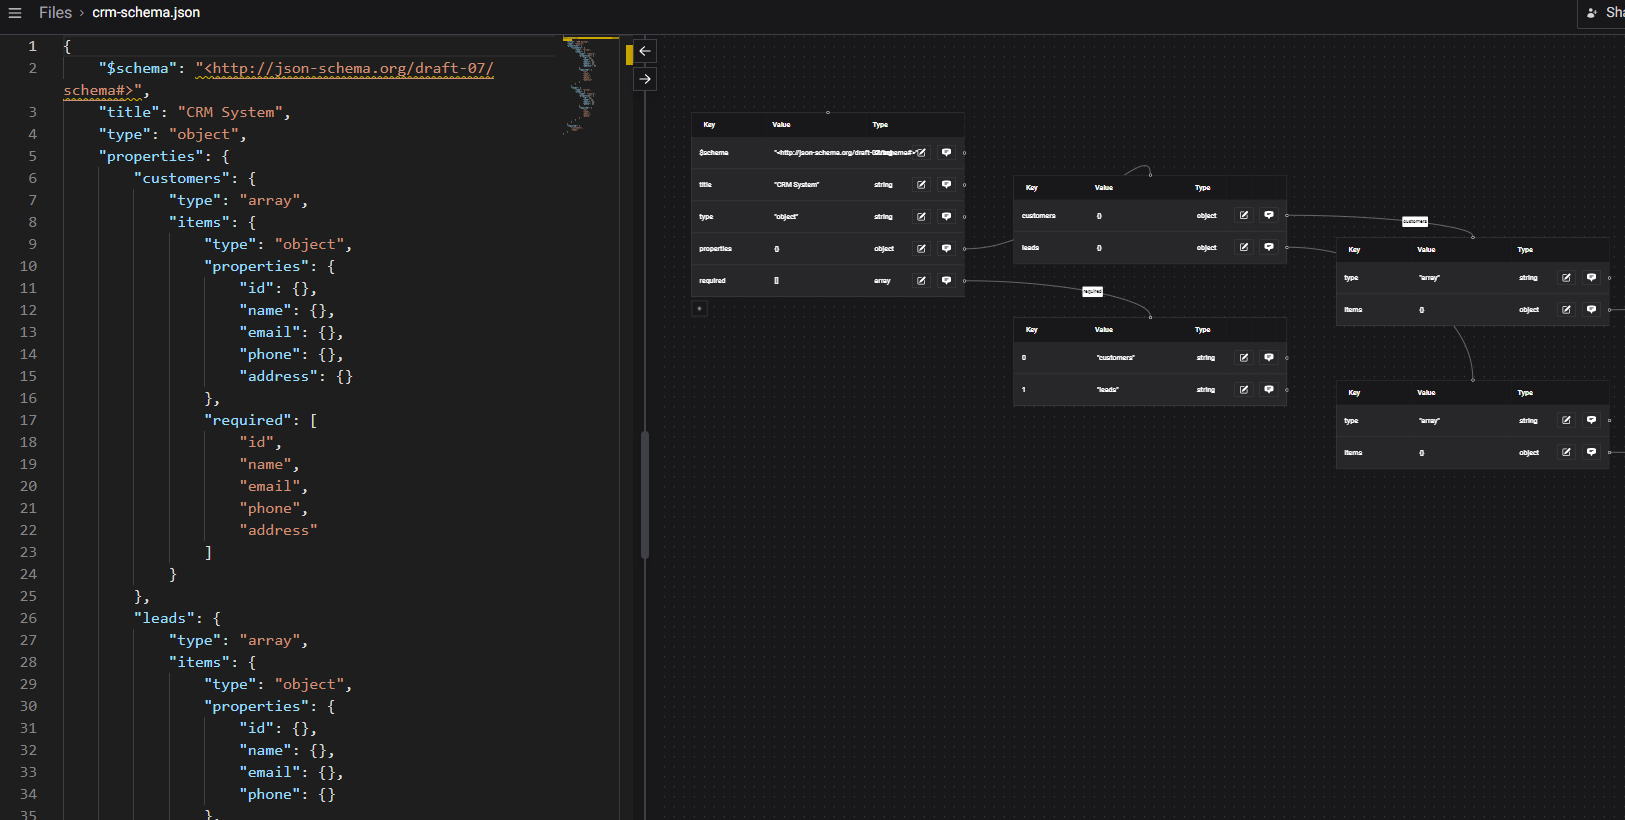Open the Files breadcrumb link

pyautogui.click(x=55, y=13)
